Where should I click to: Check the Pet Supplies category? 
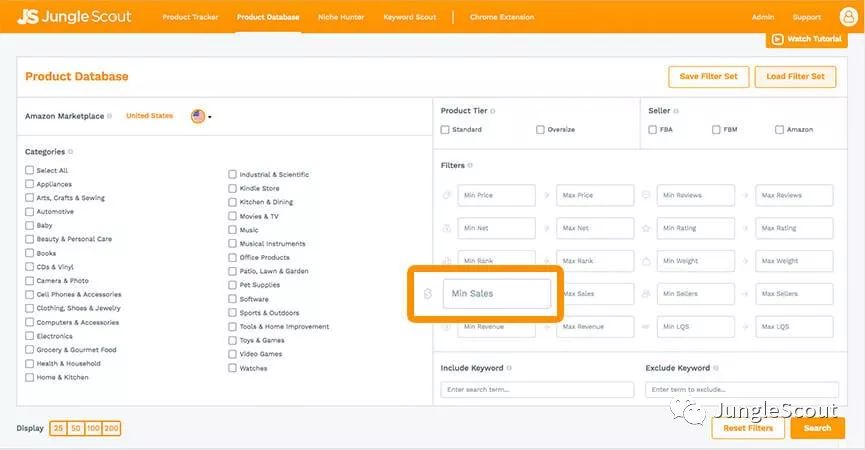coord(233,285)
